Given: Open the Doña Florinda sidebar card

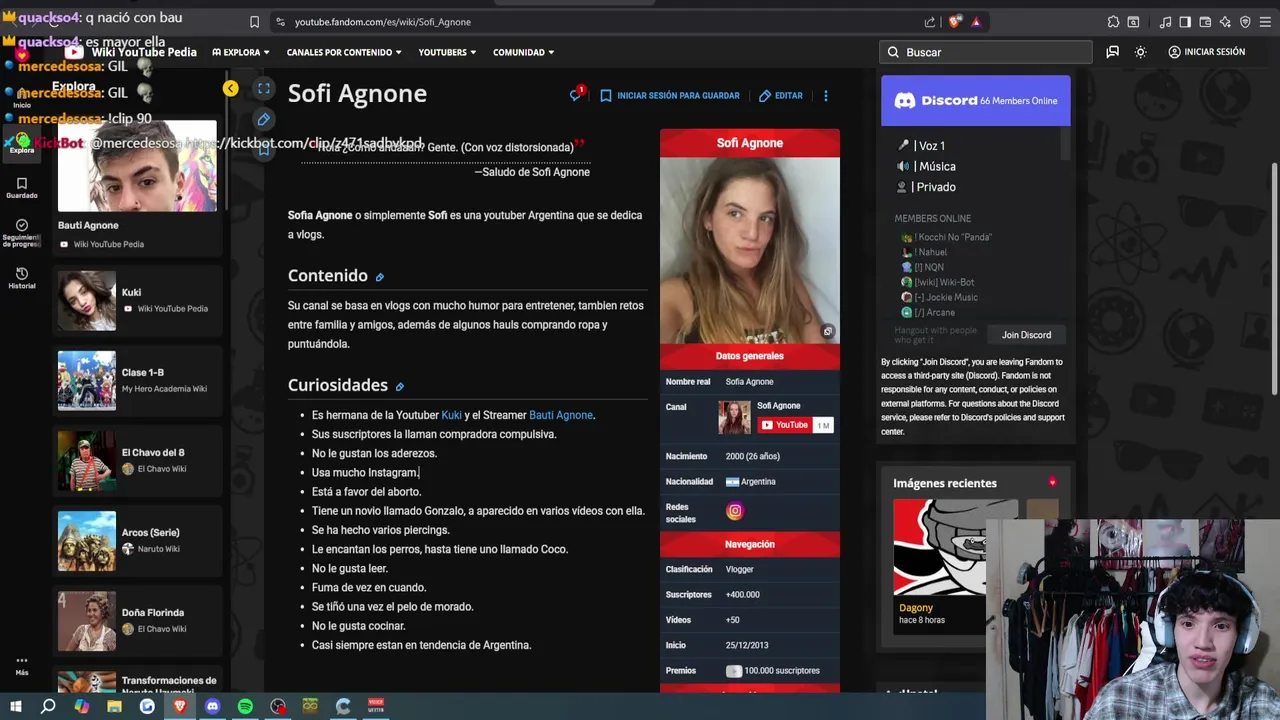Looking at the screenshot, I should coord(137,620).
